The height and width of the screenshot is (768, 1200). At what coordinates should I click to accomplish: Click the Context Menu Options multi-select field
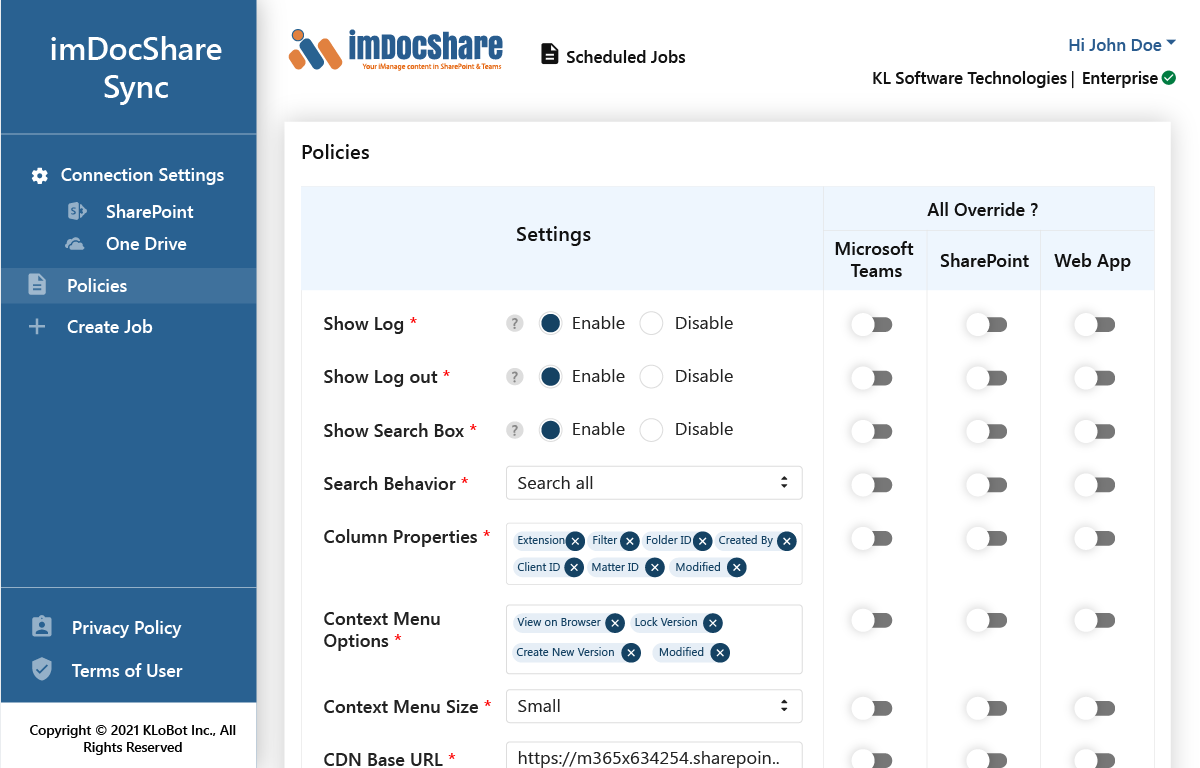pyautogui.click(x=654, y=639)
